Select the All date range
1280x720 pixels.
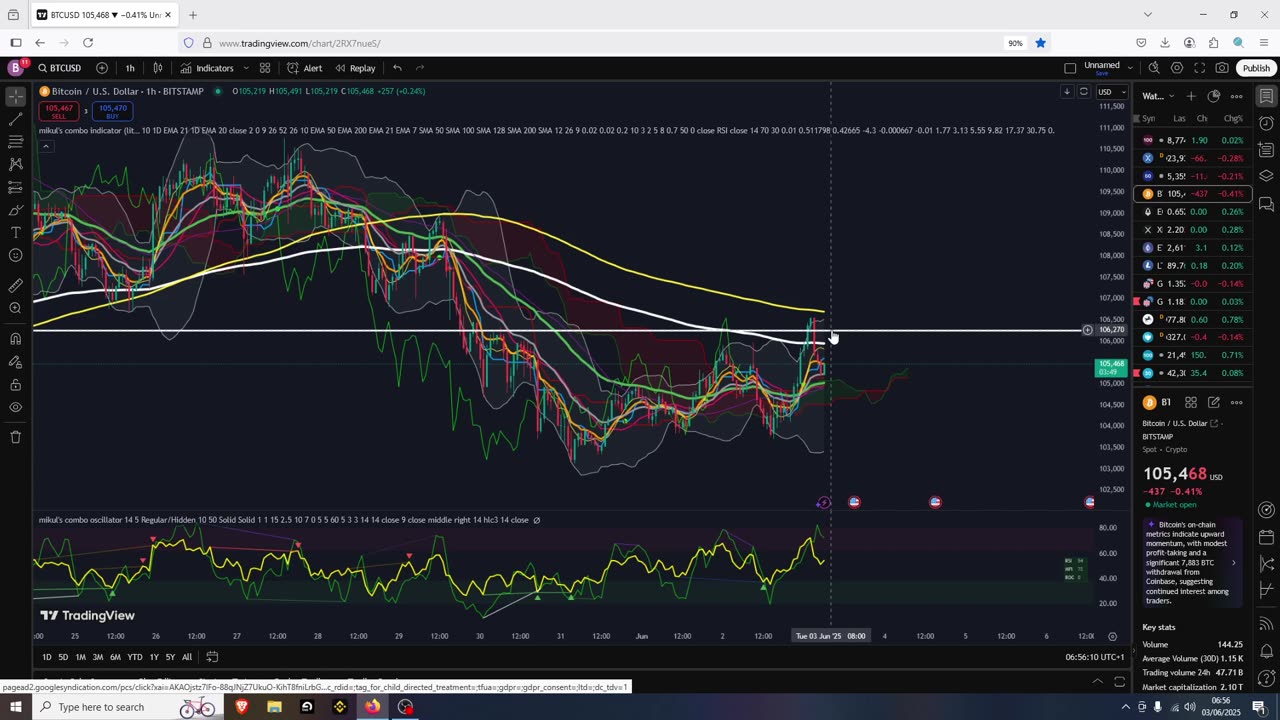point(187,657)
